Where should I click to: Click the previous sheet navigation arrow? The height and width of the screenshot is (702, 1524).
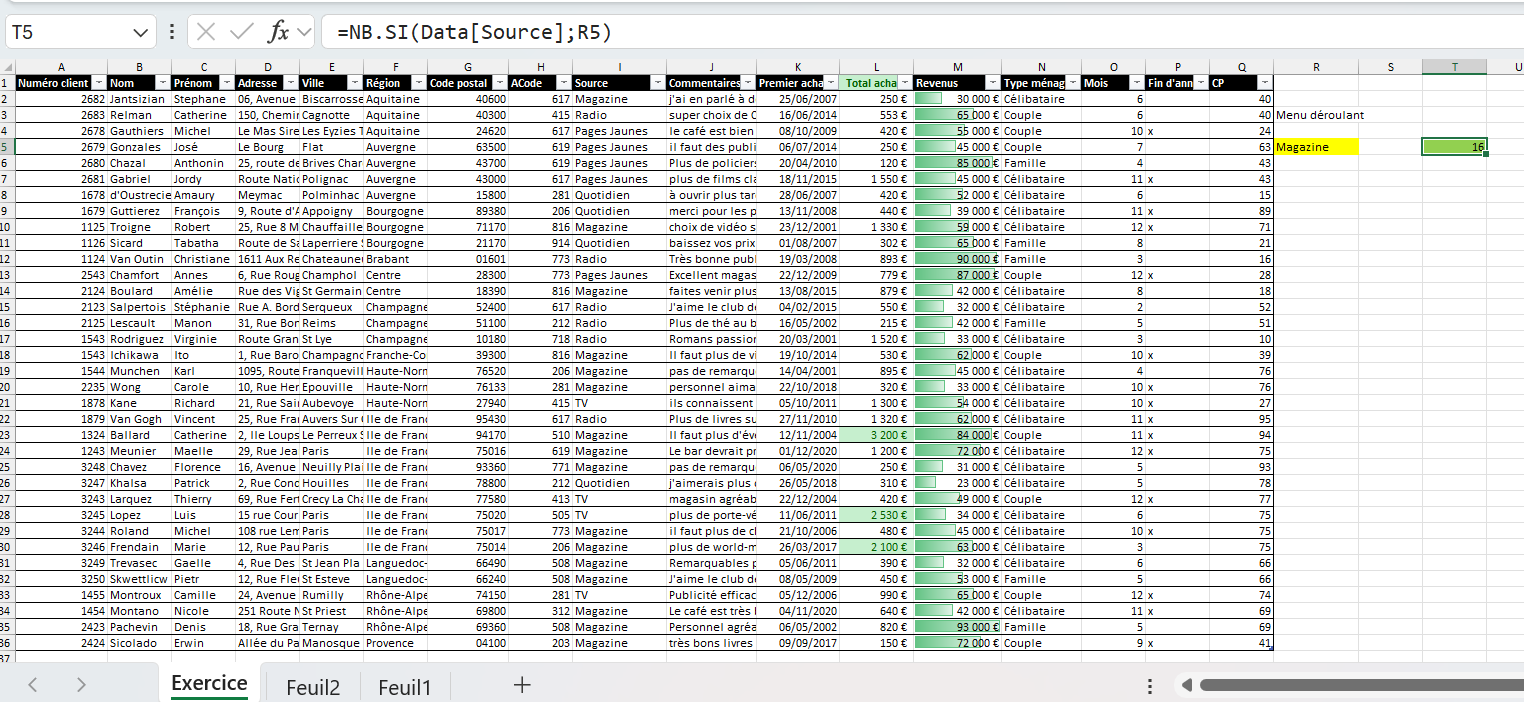(x=33, y=685)
